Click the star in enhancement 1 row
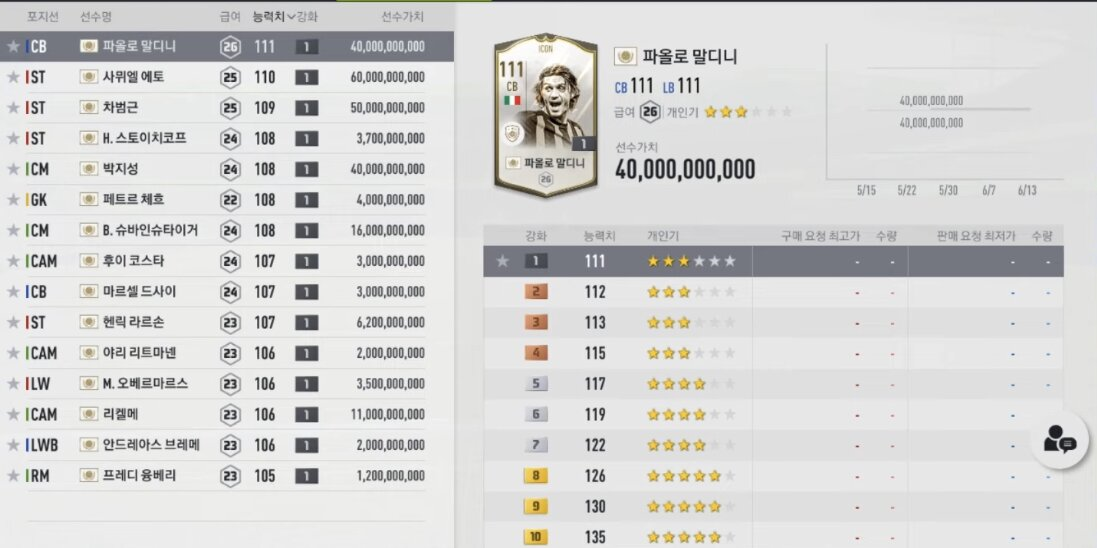Viewport: 1097px width, 548px height. click(502, 261)
